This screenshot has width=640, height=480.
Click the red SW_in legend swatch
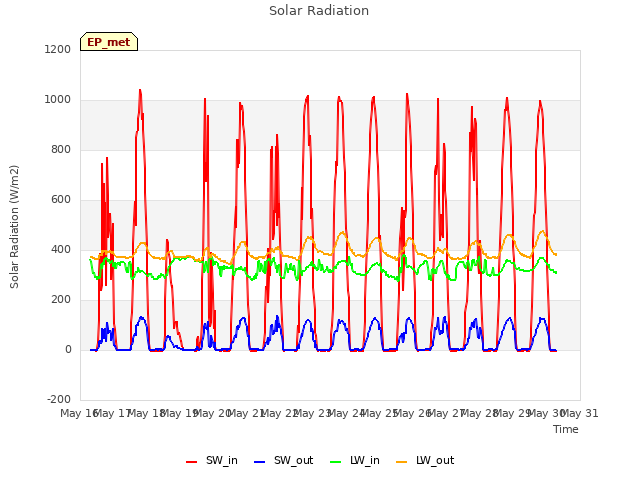click(191, 462)
